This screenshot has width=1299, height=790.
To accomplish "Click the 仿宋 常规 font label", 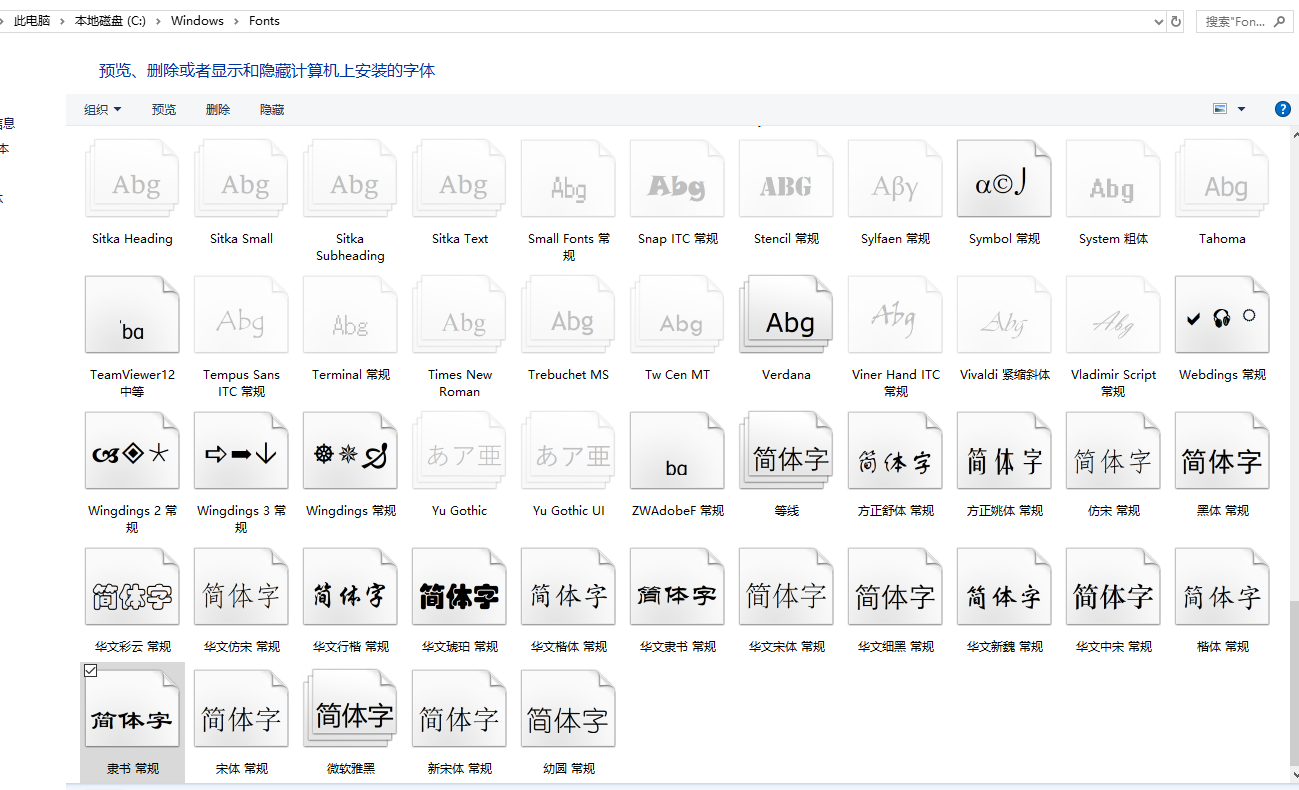I will coord(1113,511).
